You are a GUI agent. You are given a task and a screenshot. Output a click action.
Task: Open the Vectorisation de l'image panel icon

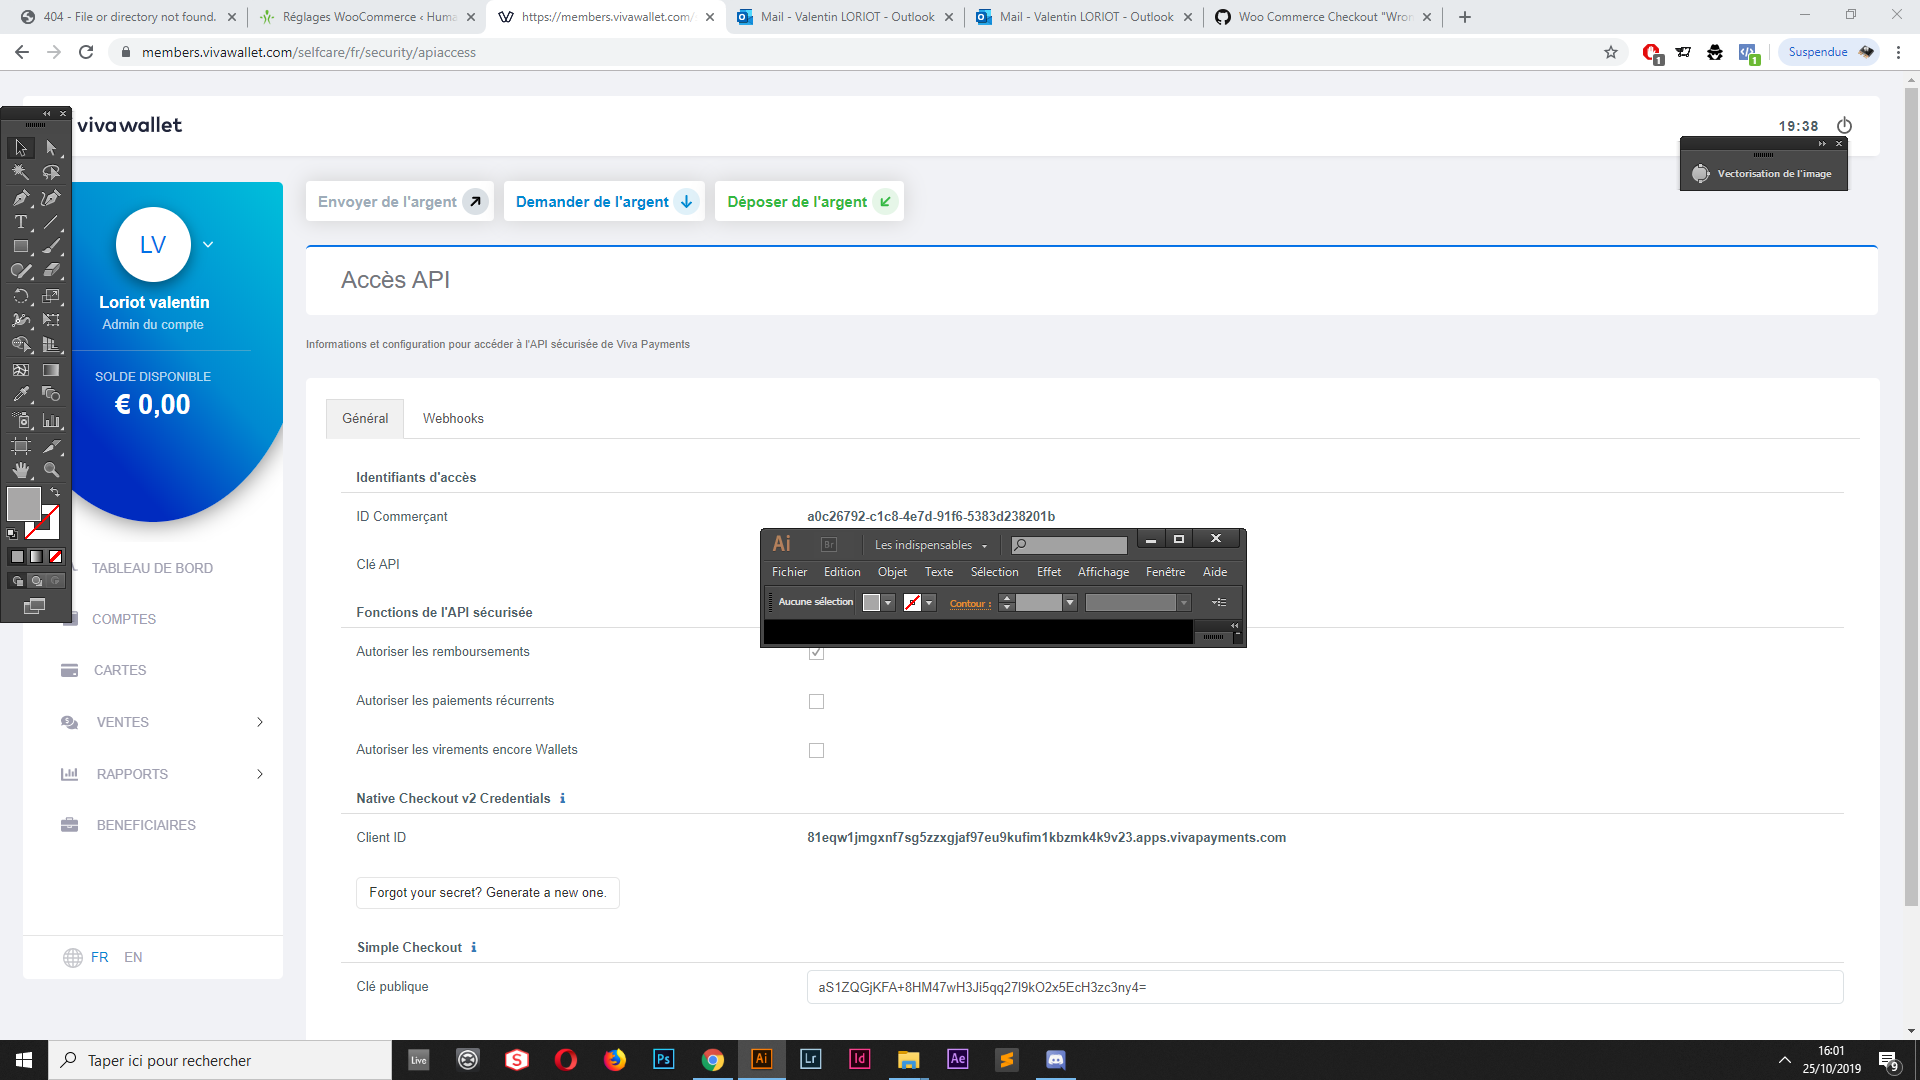coord(1701,172)
